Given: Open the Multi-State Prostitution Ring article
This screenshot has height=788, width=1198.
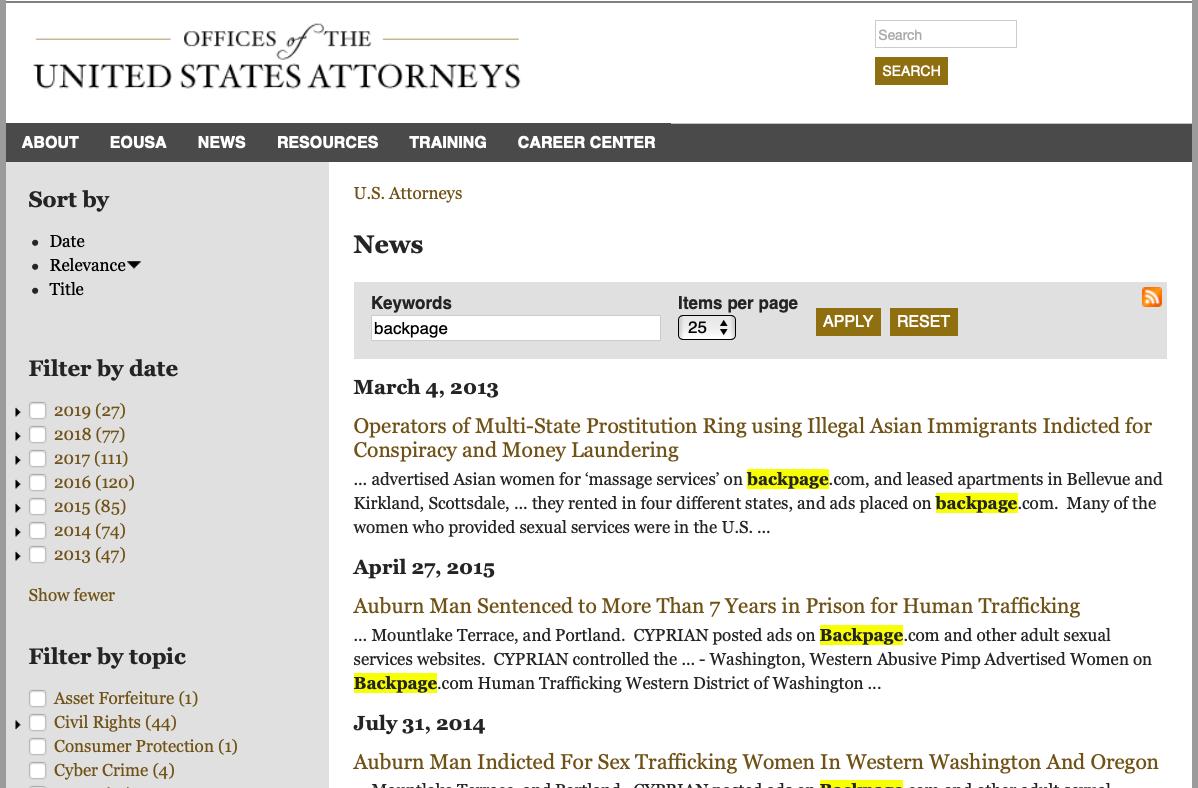Looking at the screenshot, I should 753,438.
